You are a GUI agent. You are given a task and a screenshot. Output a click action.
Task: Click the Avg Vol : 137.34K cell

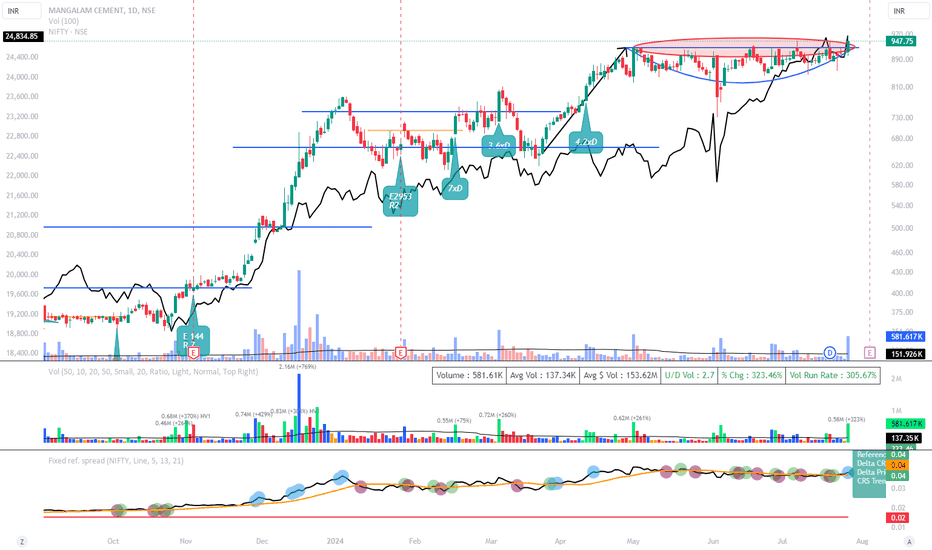pos(542,376)
